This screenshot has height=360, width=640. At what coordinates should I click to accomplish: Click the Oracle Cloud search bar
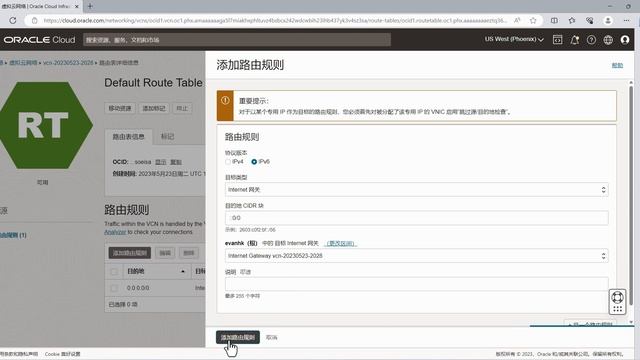[x=237, y=40]
